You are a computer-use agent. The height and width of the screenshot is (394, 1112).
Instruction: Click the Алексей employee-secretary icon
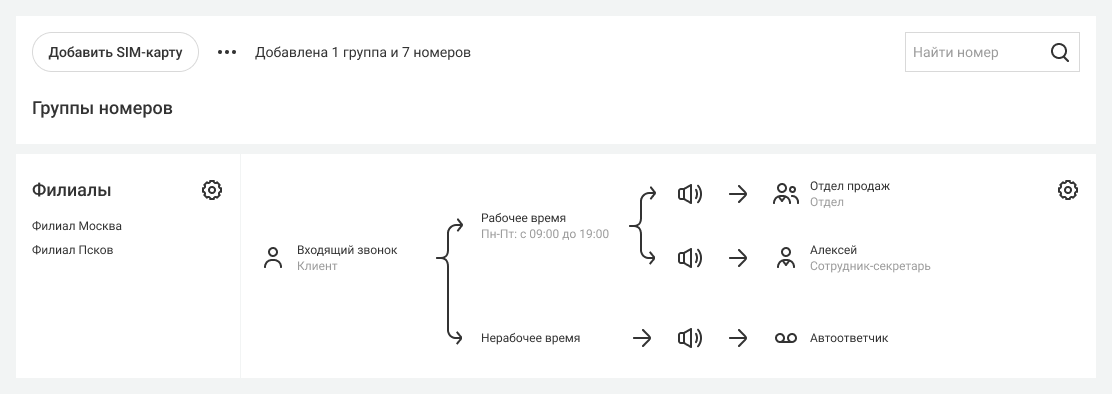[785, 258]
